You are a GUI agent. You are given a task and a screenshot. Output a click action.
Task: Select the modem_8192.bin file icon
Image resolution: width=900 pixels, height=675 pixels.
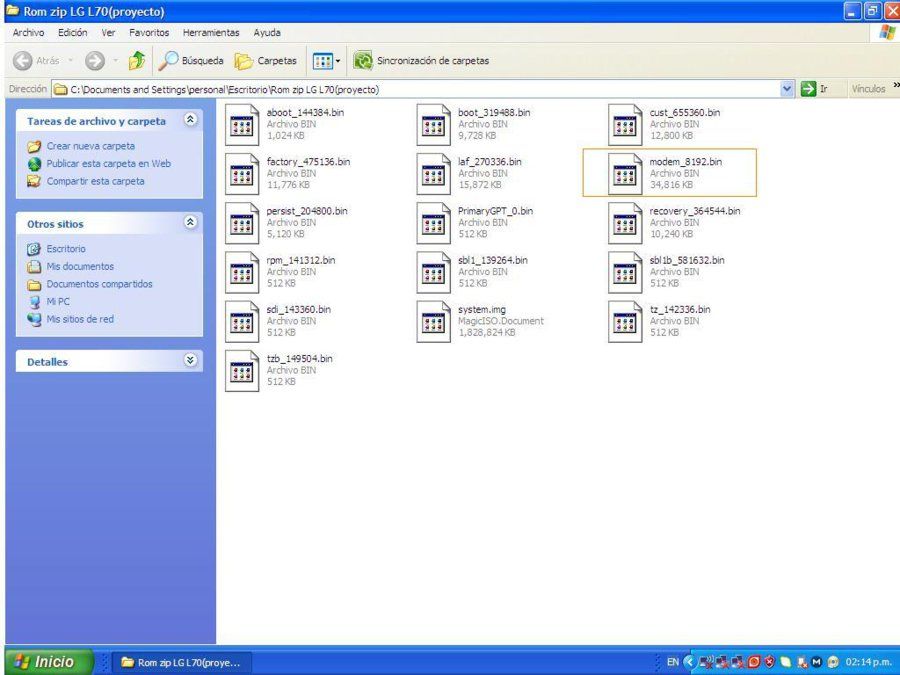(625, 174)
